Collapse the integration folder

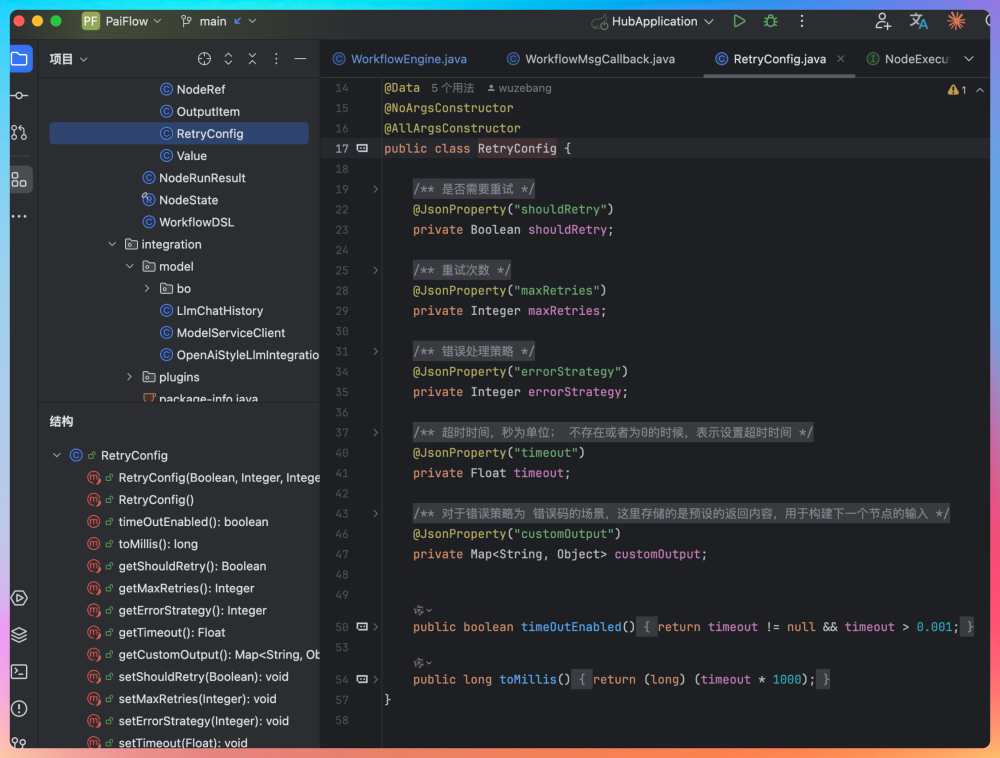click(112, 244)
